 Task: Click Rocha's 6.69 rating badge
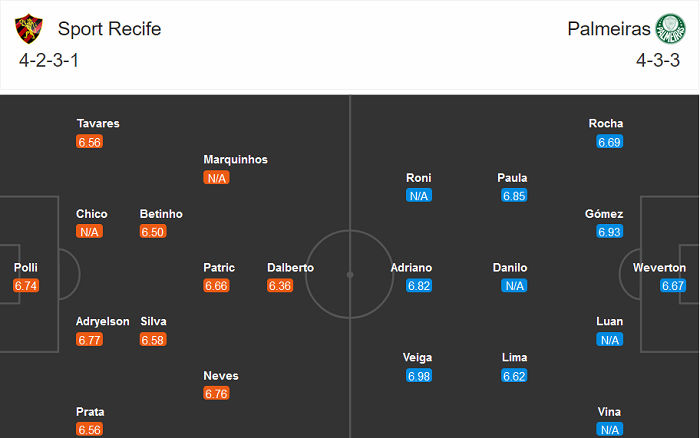coord(610,142)
